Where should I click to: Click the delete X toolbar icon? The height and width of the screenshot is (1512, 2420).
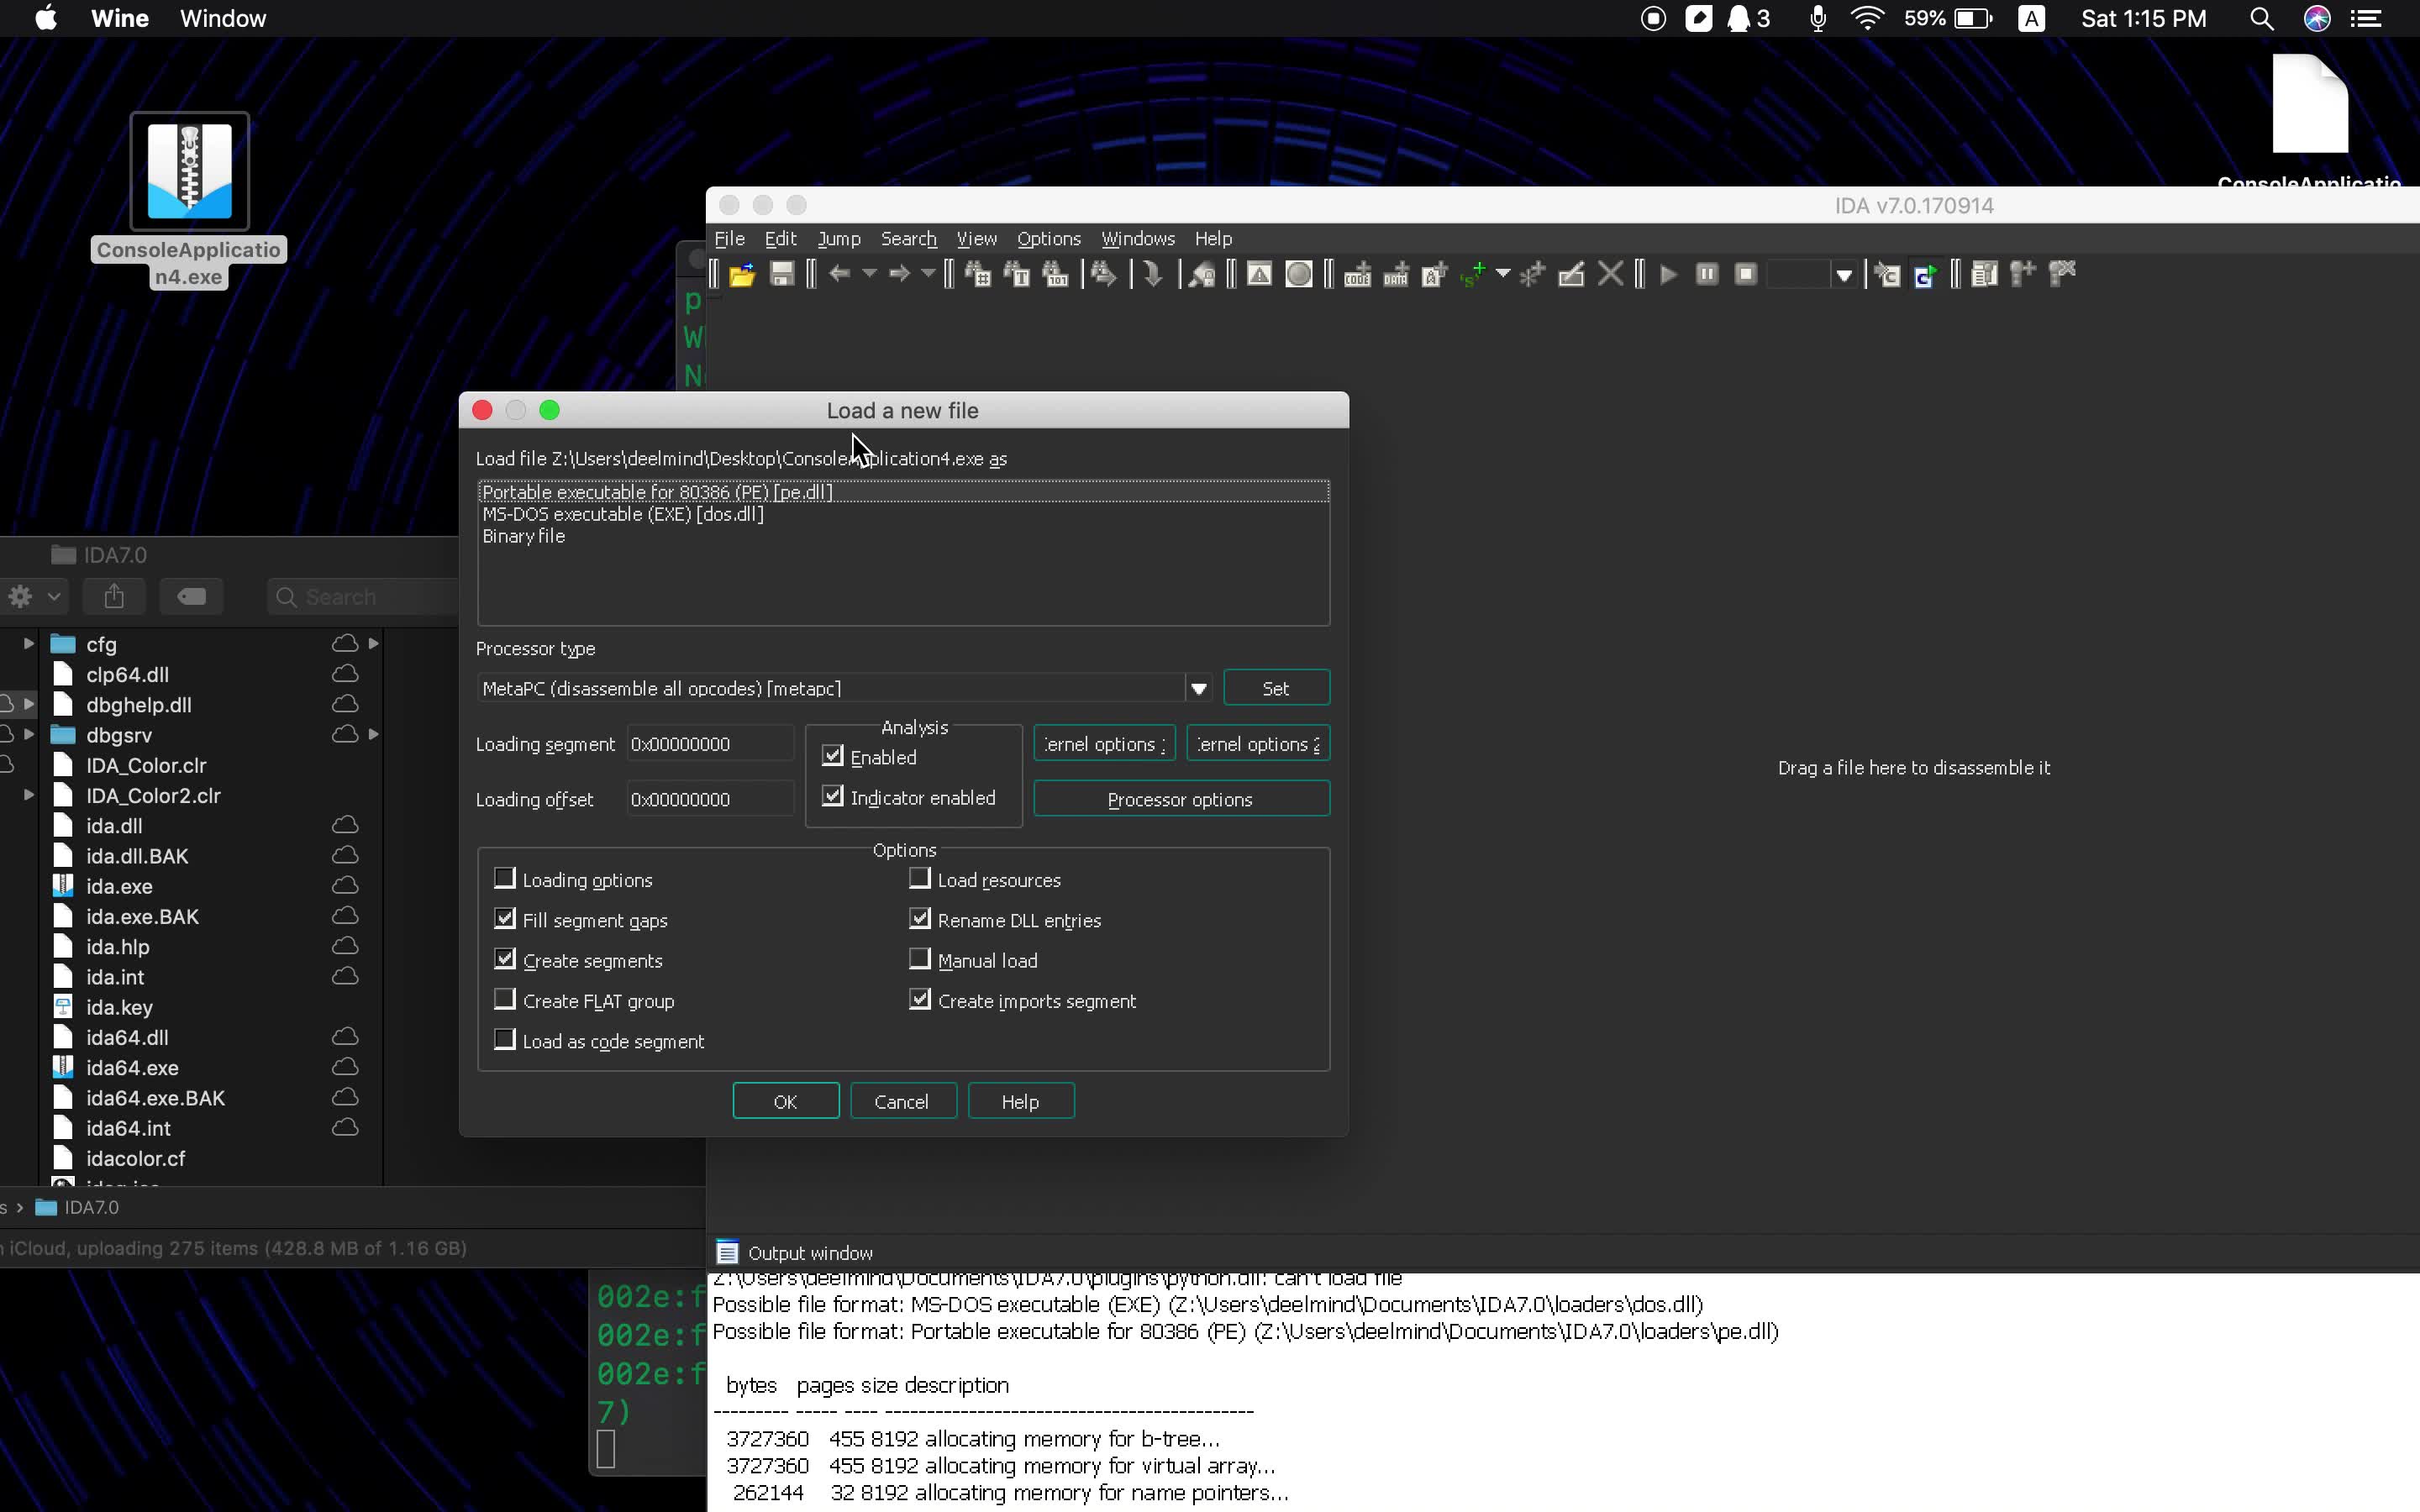[1610, 275]
